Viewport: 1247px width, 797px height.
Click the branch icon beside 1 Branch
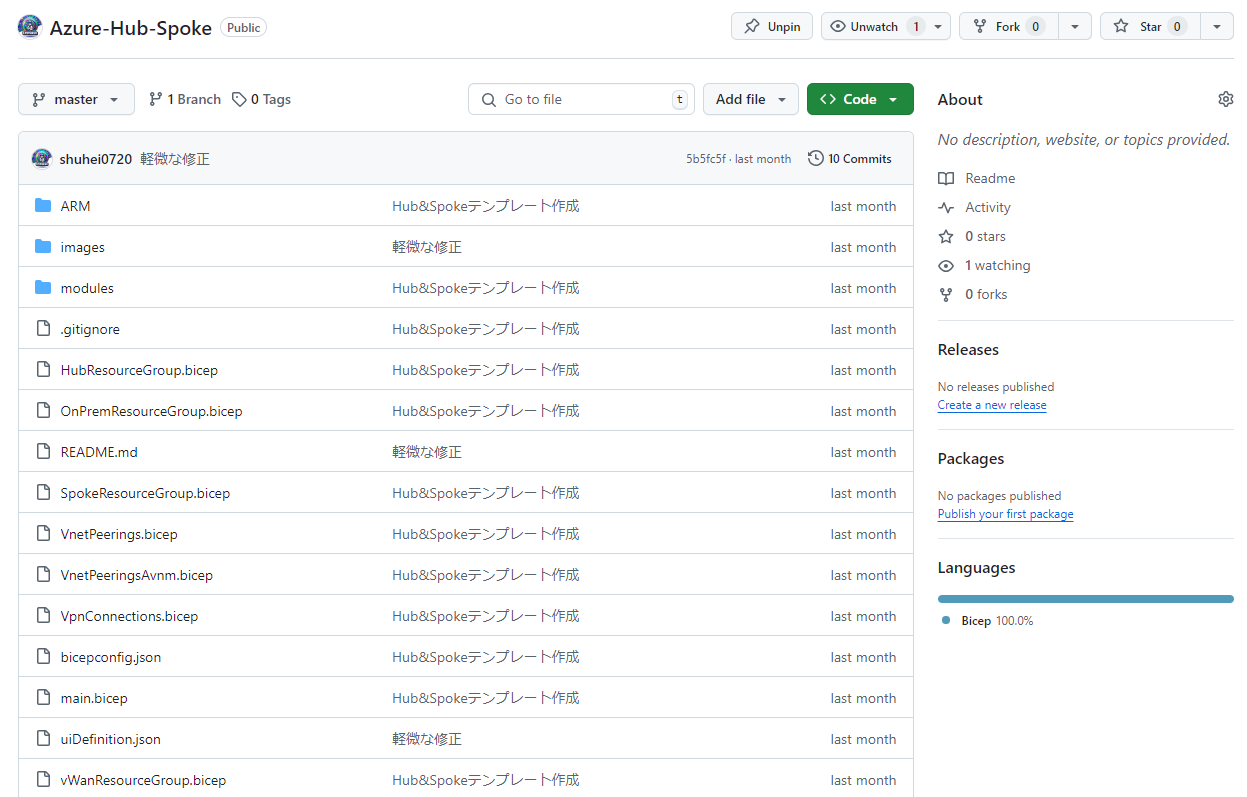point(155,99)
